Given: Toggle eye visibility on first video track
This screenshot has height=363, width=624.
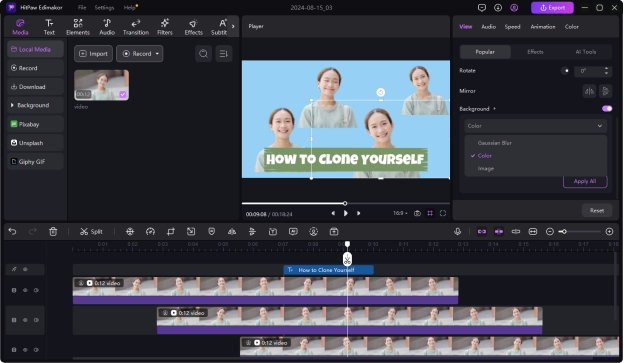Looking at the screenshot, I should (x=25, y=290).
